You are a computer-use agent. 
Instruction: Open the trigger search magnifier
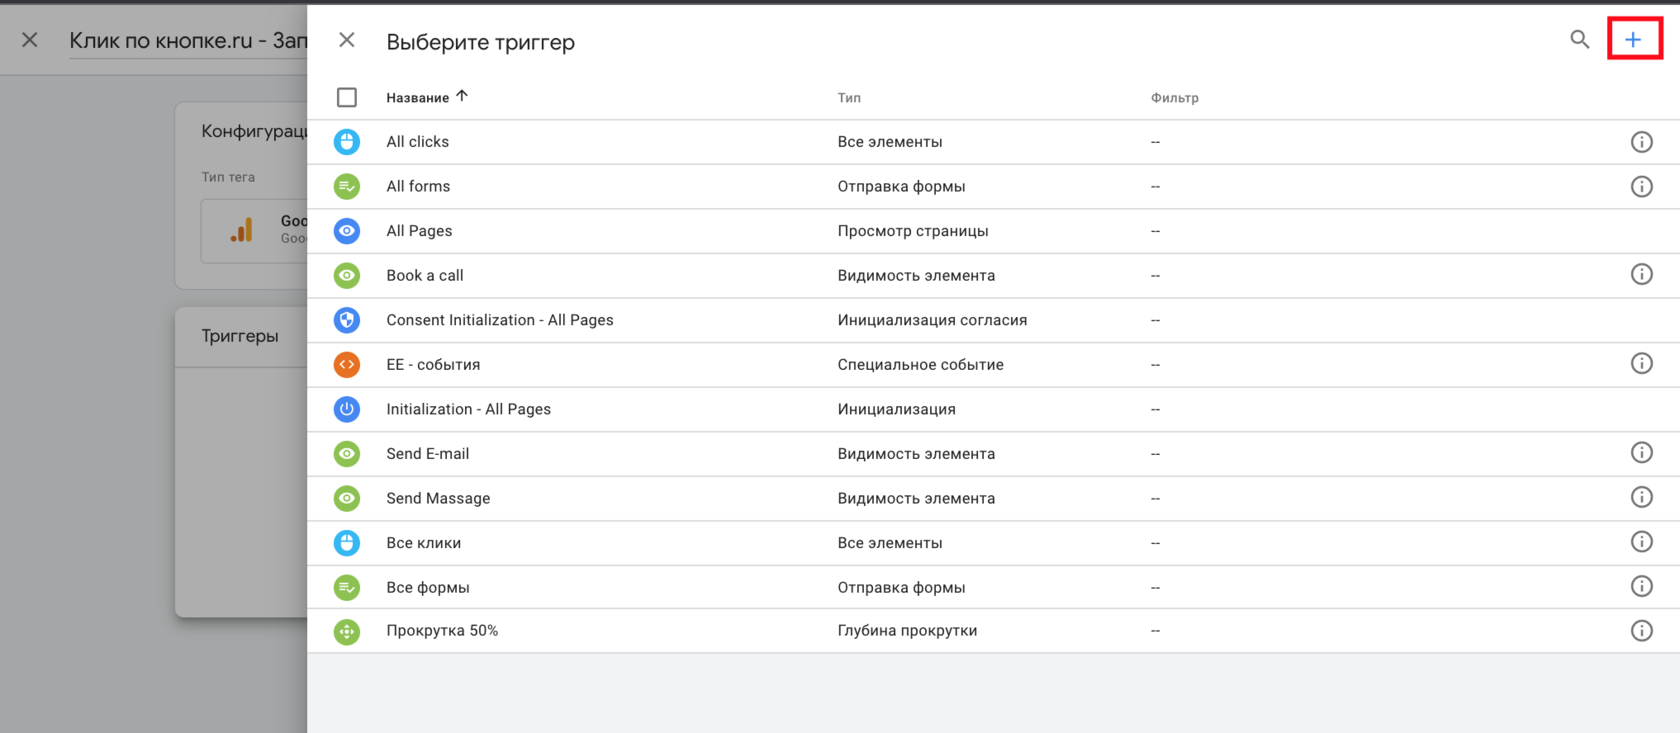(1579, 40)
